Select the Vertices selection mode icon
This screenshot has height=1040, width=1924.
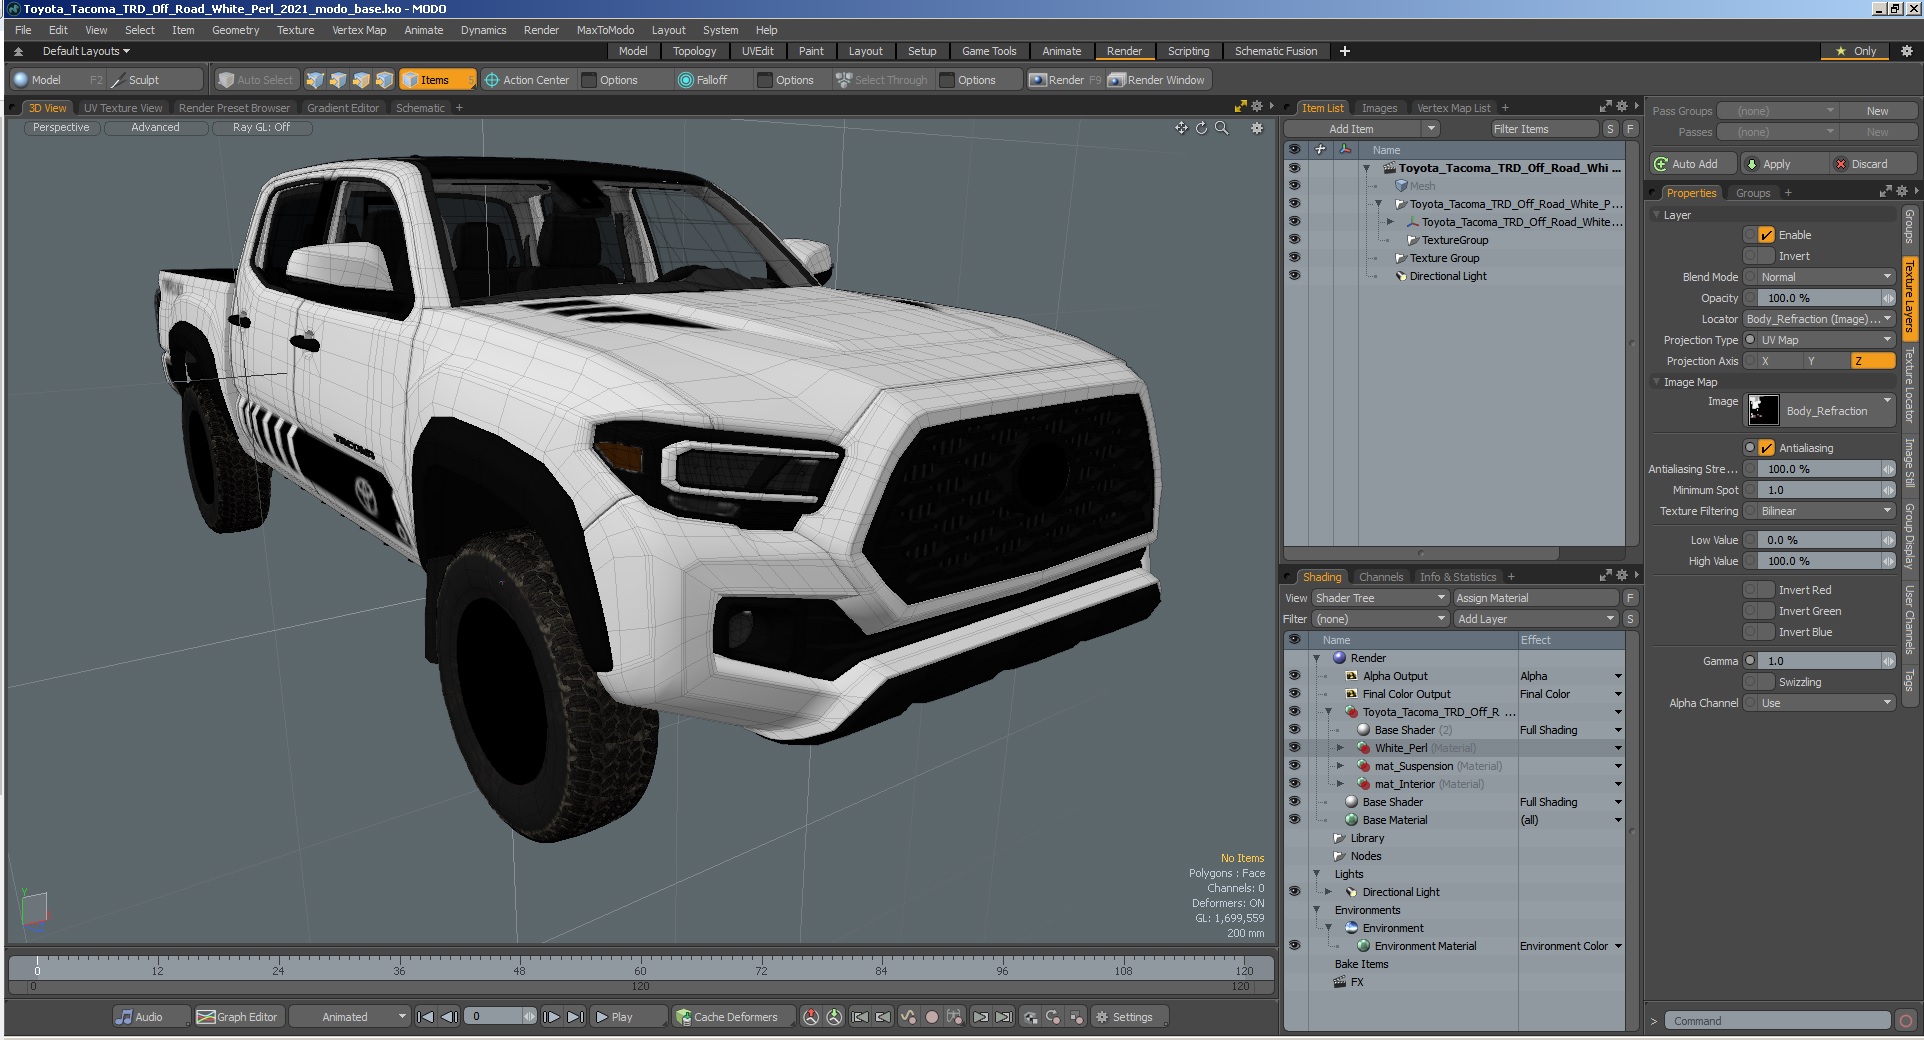point(315,80)
